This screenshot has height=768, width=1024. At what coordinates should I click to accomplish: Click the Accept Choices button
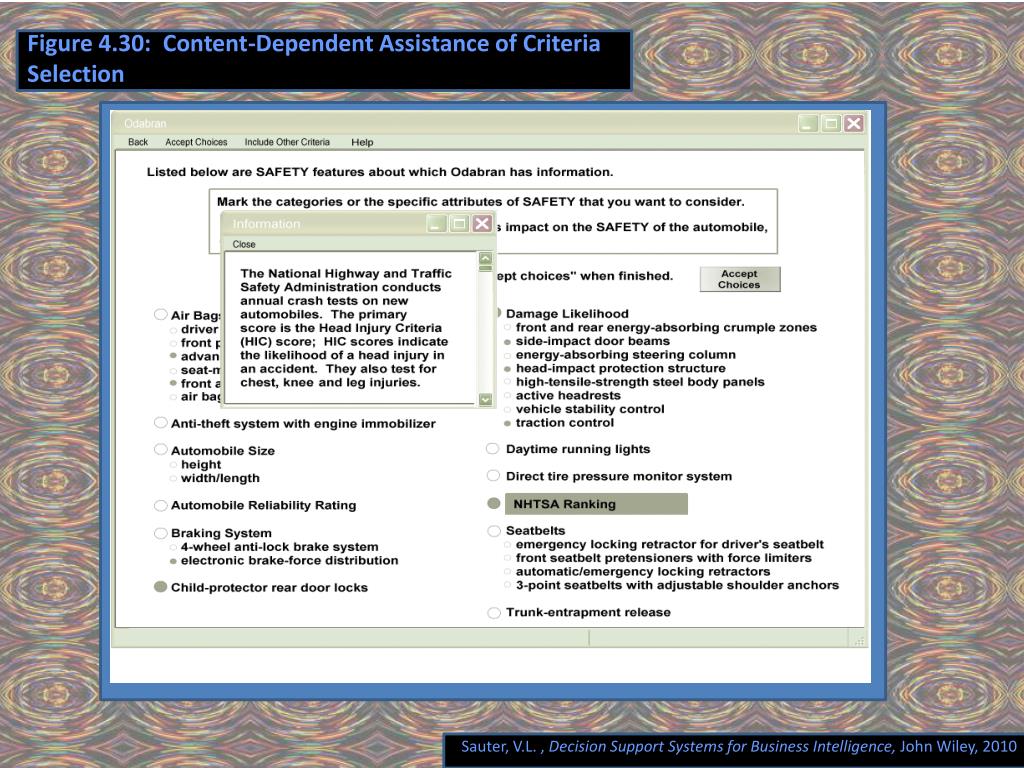739,279
